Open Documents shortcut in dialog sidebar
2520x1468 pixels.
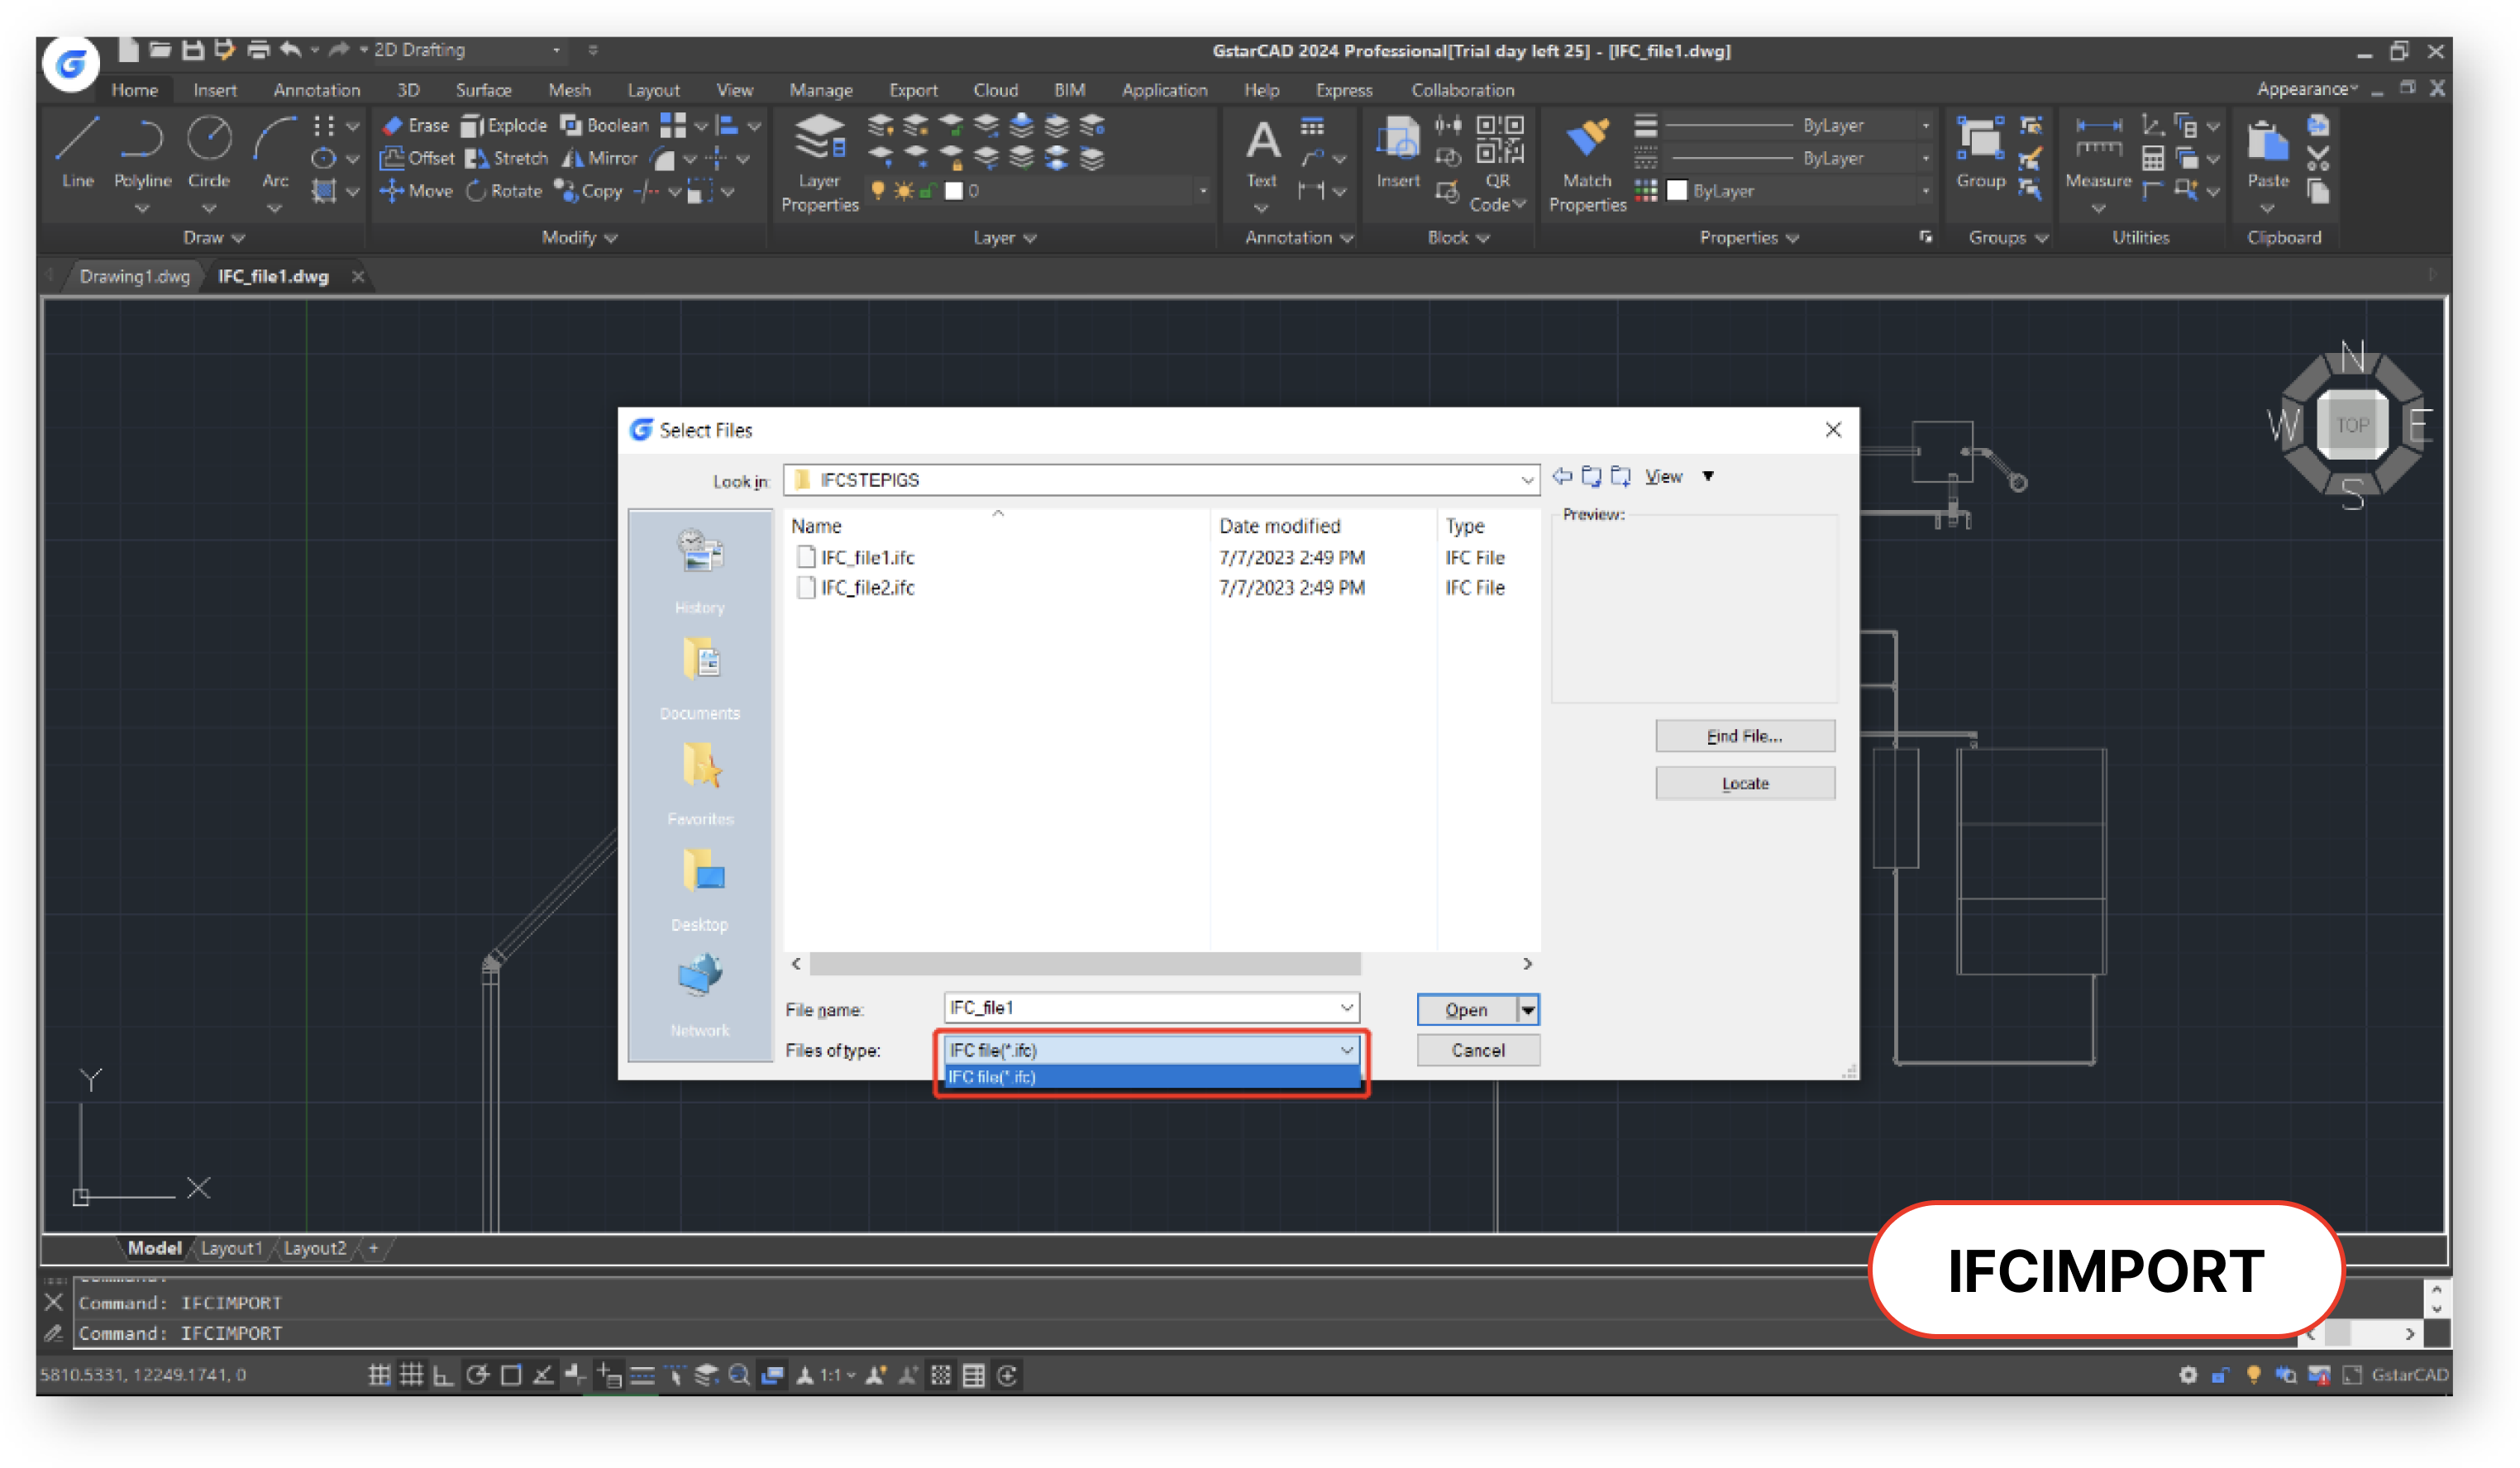(x=700, y=678)
